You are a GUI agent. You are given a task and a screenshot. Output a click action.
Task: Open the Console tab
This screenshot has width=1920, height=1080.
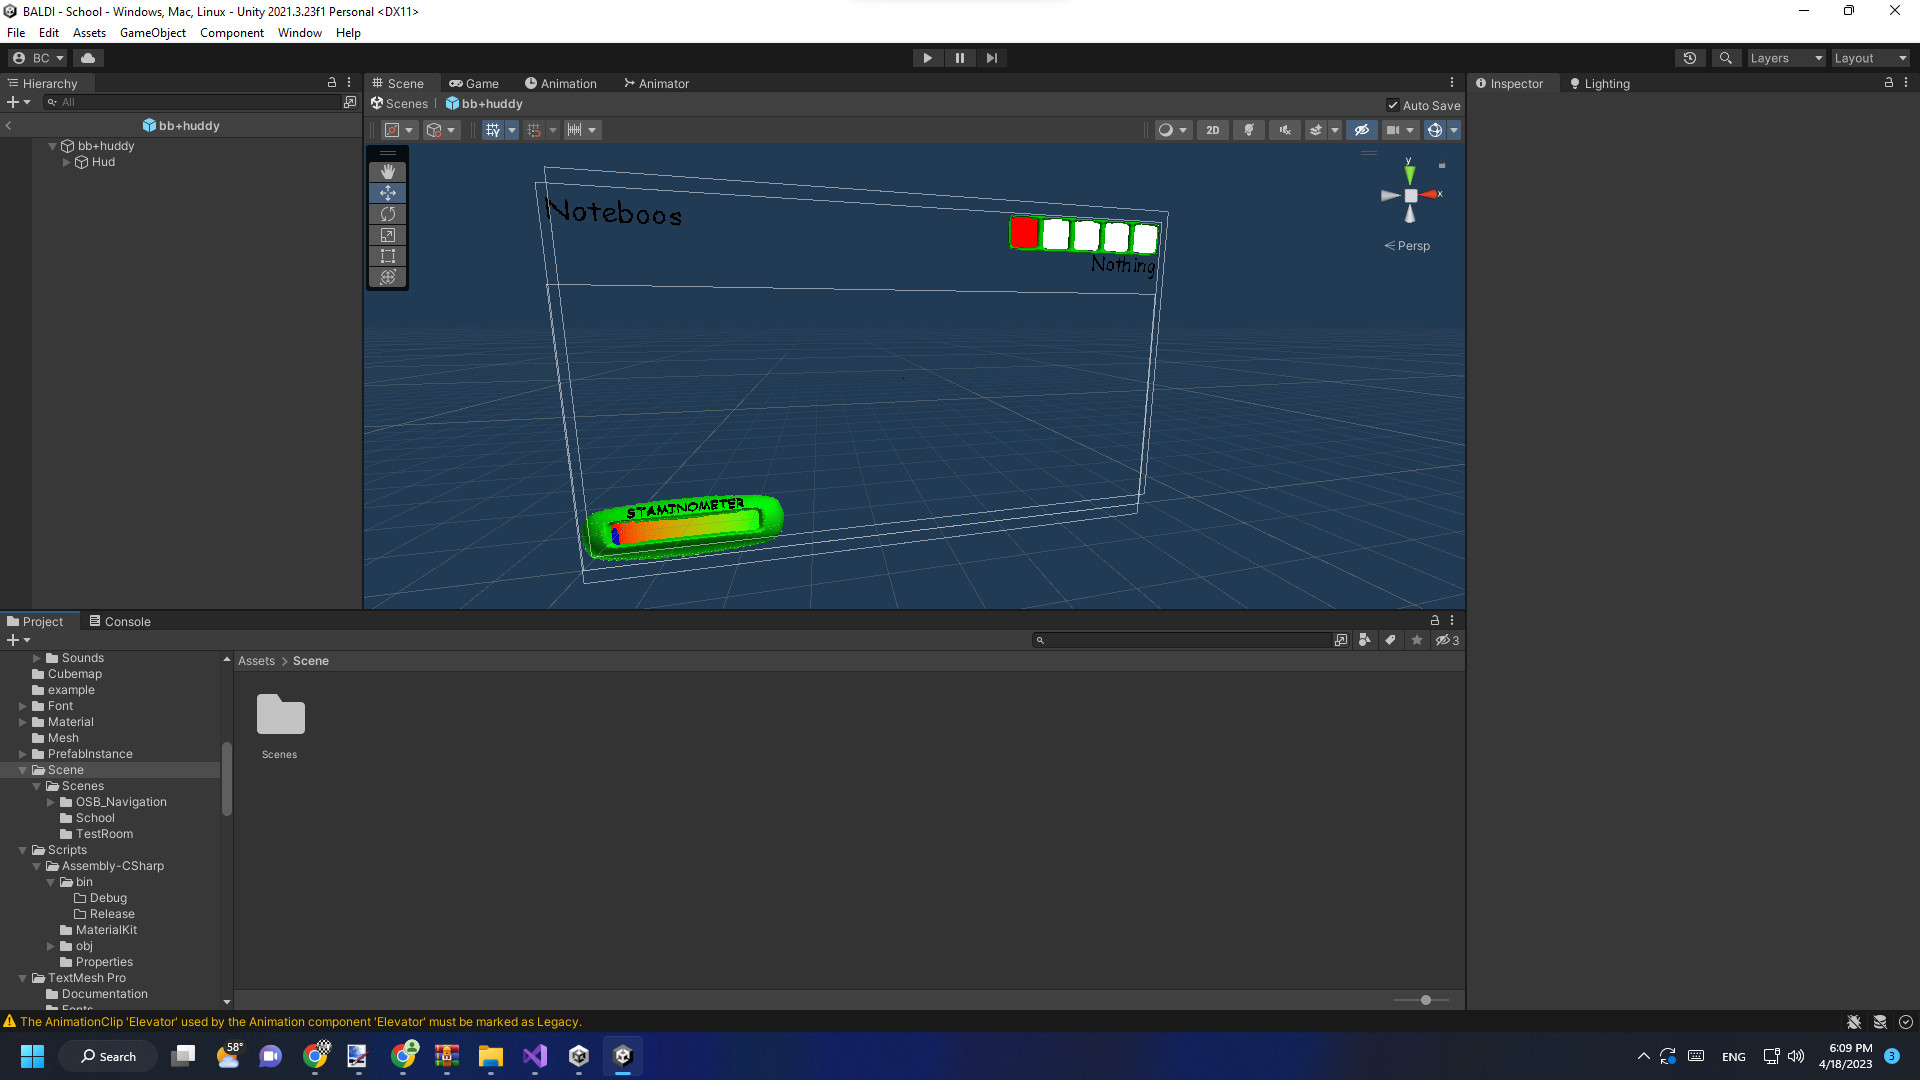click(x=120, y=621)
